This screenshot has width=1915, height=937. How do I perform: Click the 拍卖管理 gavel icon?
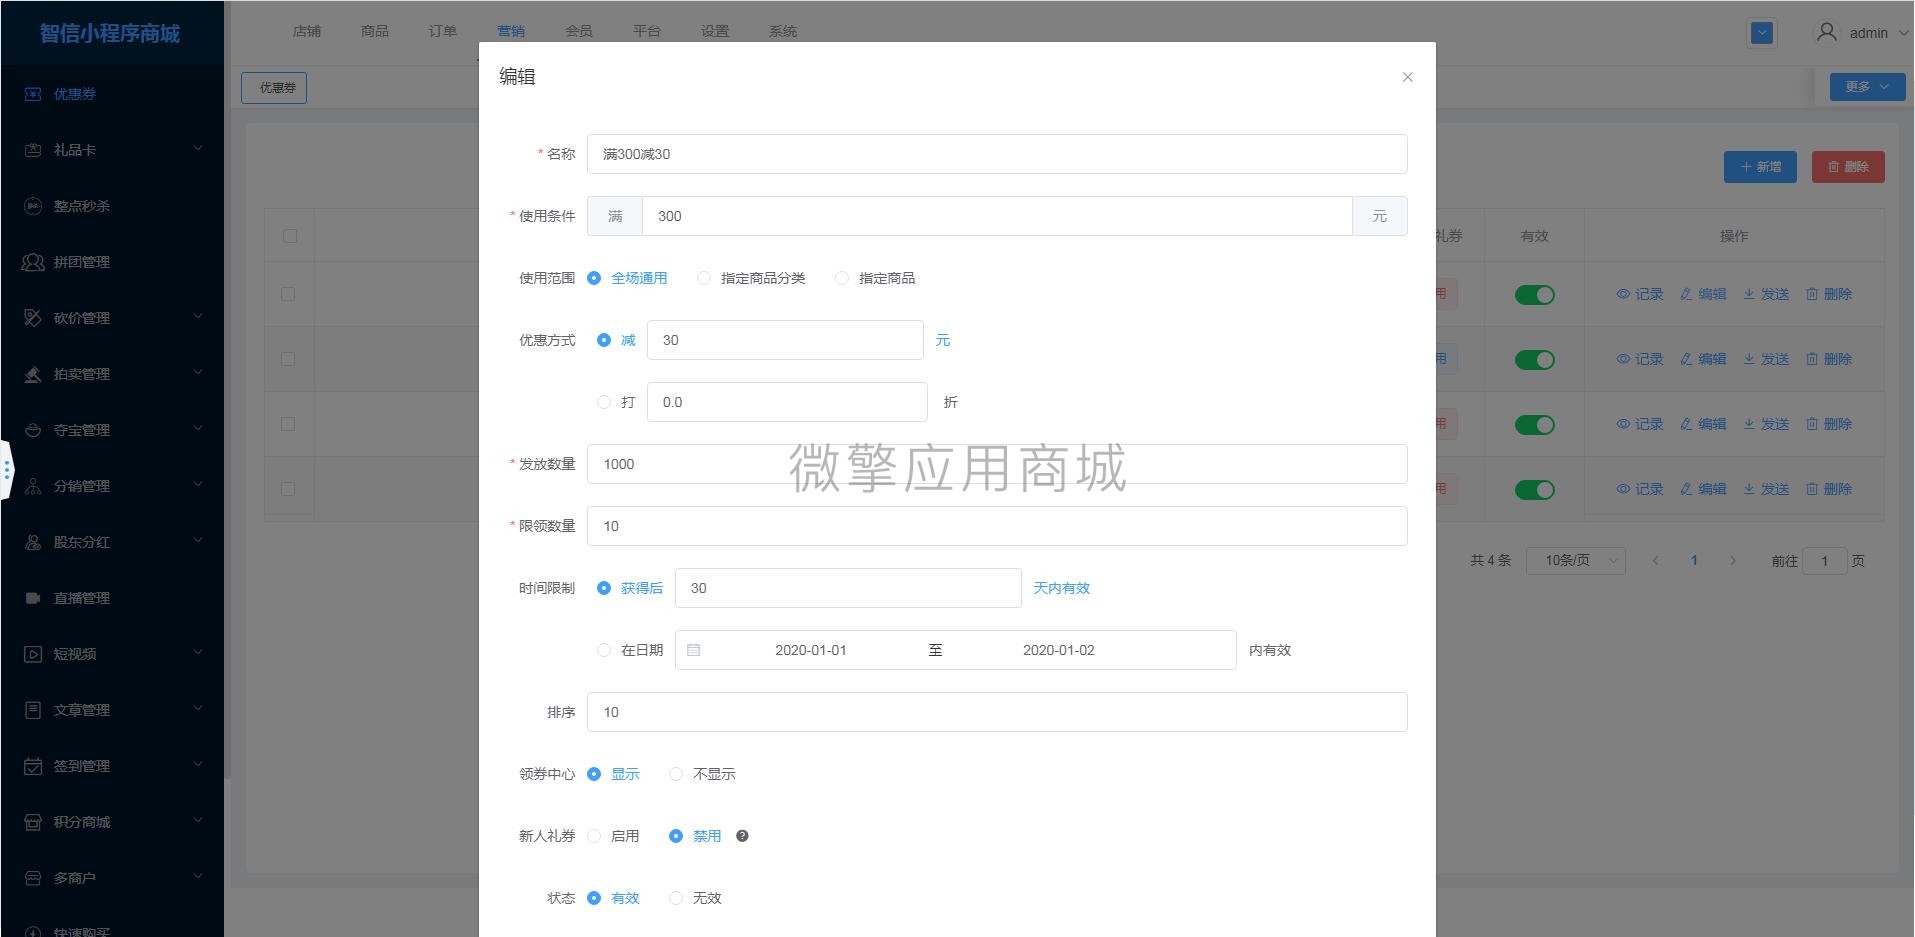tap(33, 374)
